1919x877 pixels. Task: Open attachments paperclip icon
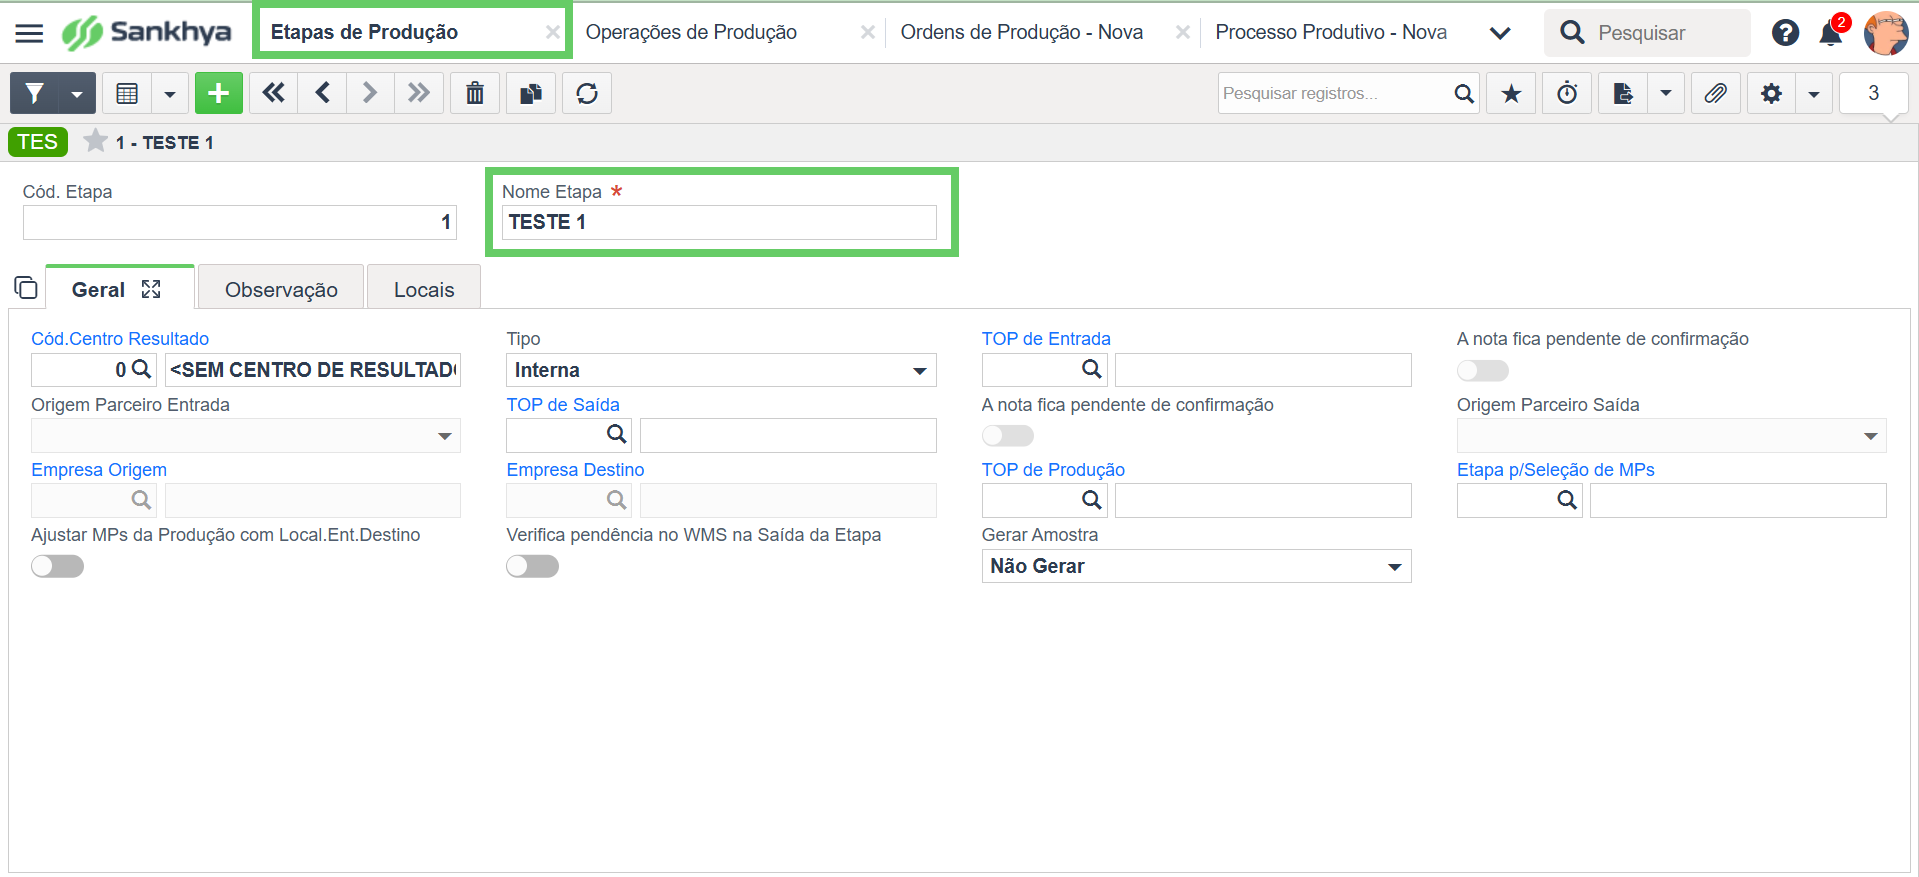(1715, 93)
